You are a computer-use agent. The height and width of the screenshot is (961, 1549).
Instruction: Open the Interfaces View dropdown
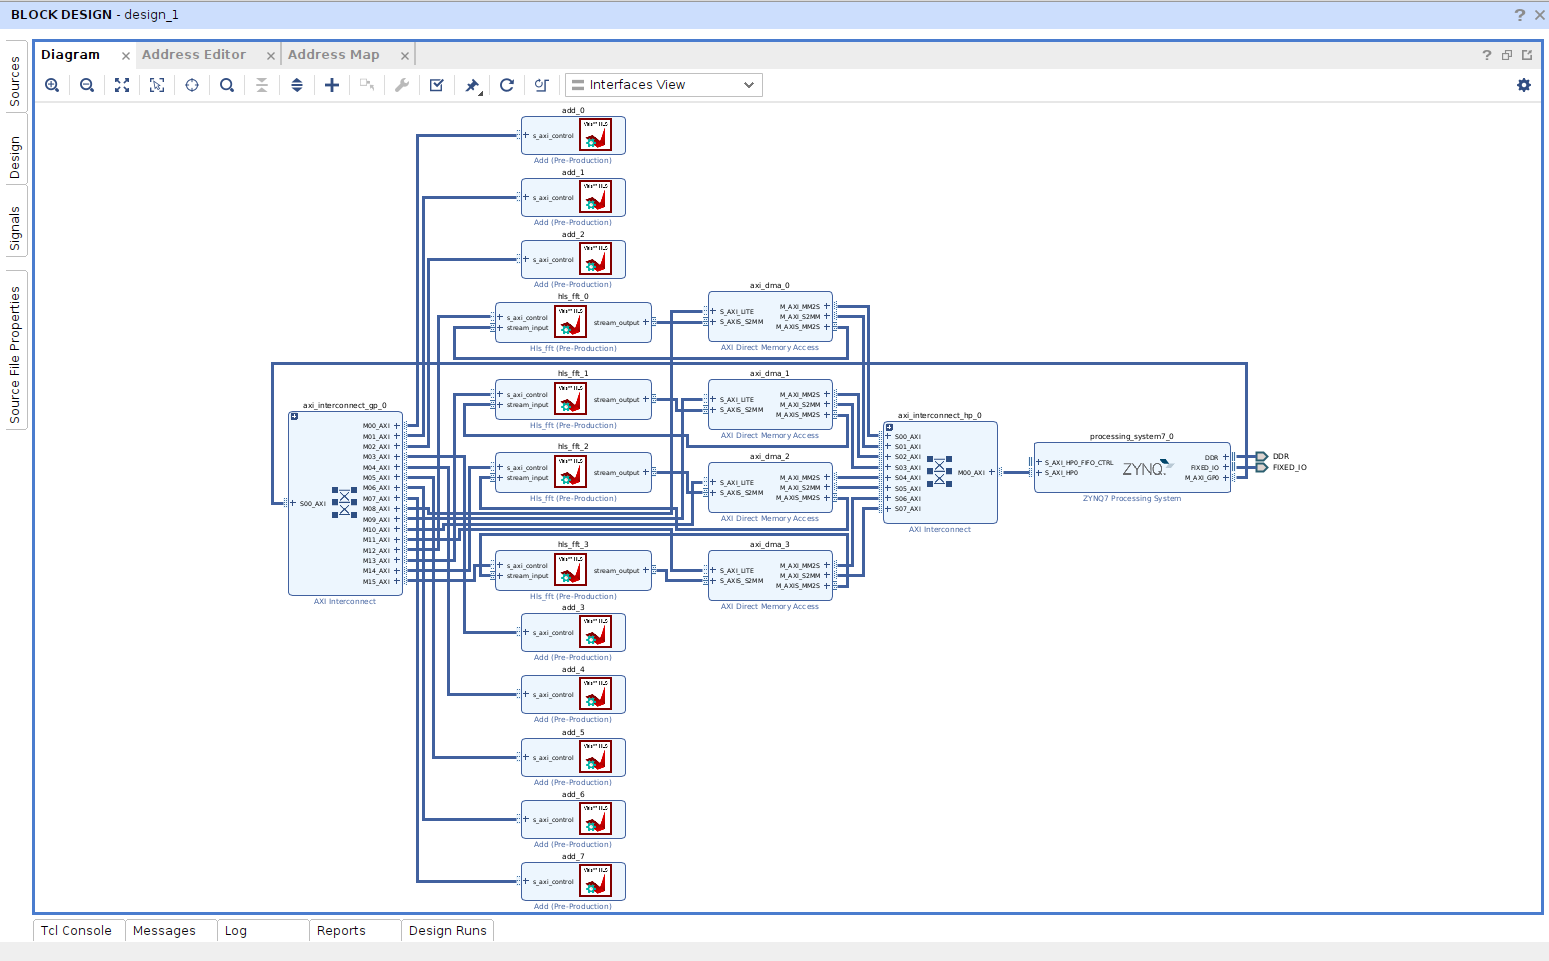click(663, 85)
